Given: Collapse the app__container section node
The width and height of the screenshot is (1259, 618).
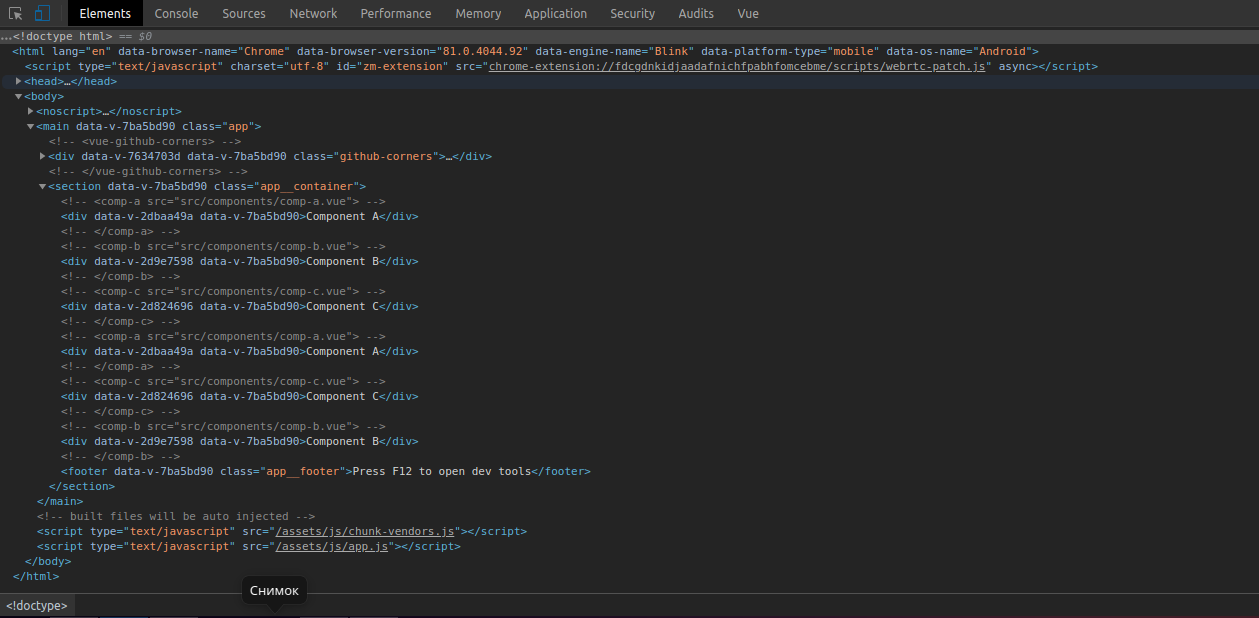Looking at the screenshot, I should click(43, 186).
